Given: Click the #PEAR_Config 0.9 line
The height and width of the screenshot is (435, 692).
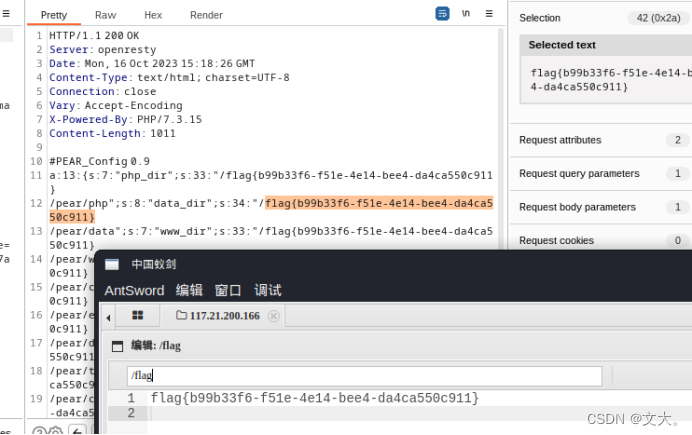Looking at the screenshot, I should click(99, 161).
